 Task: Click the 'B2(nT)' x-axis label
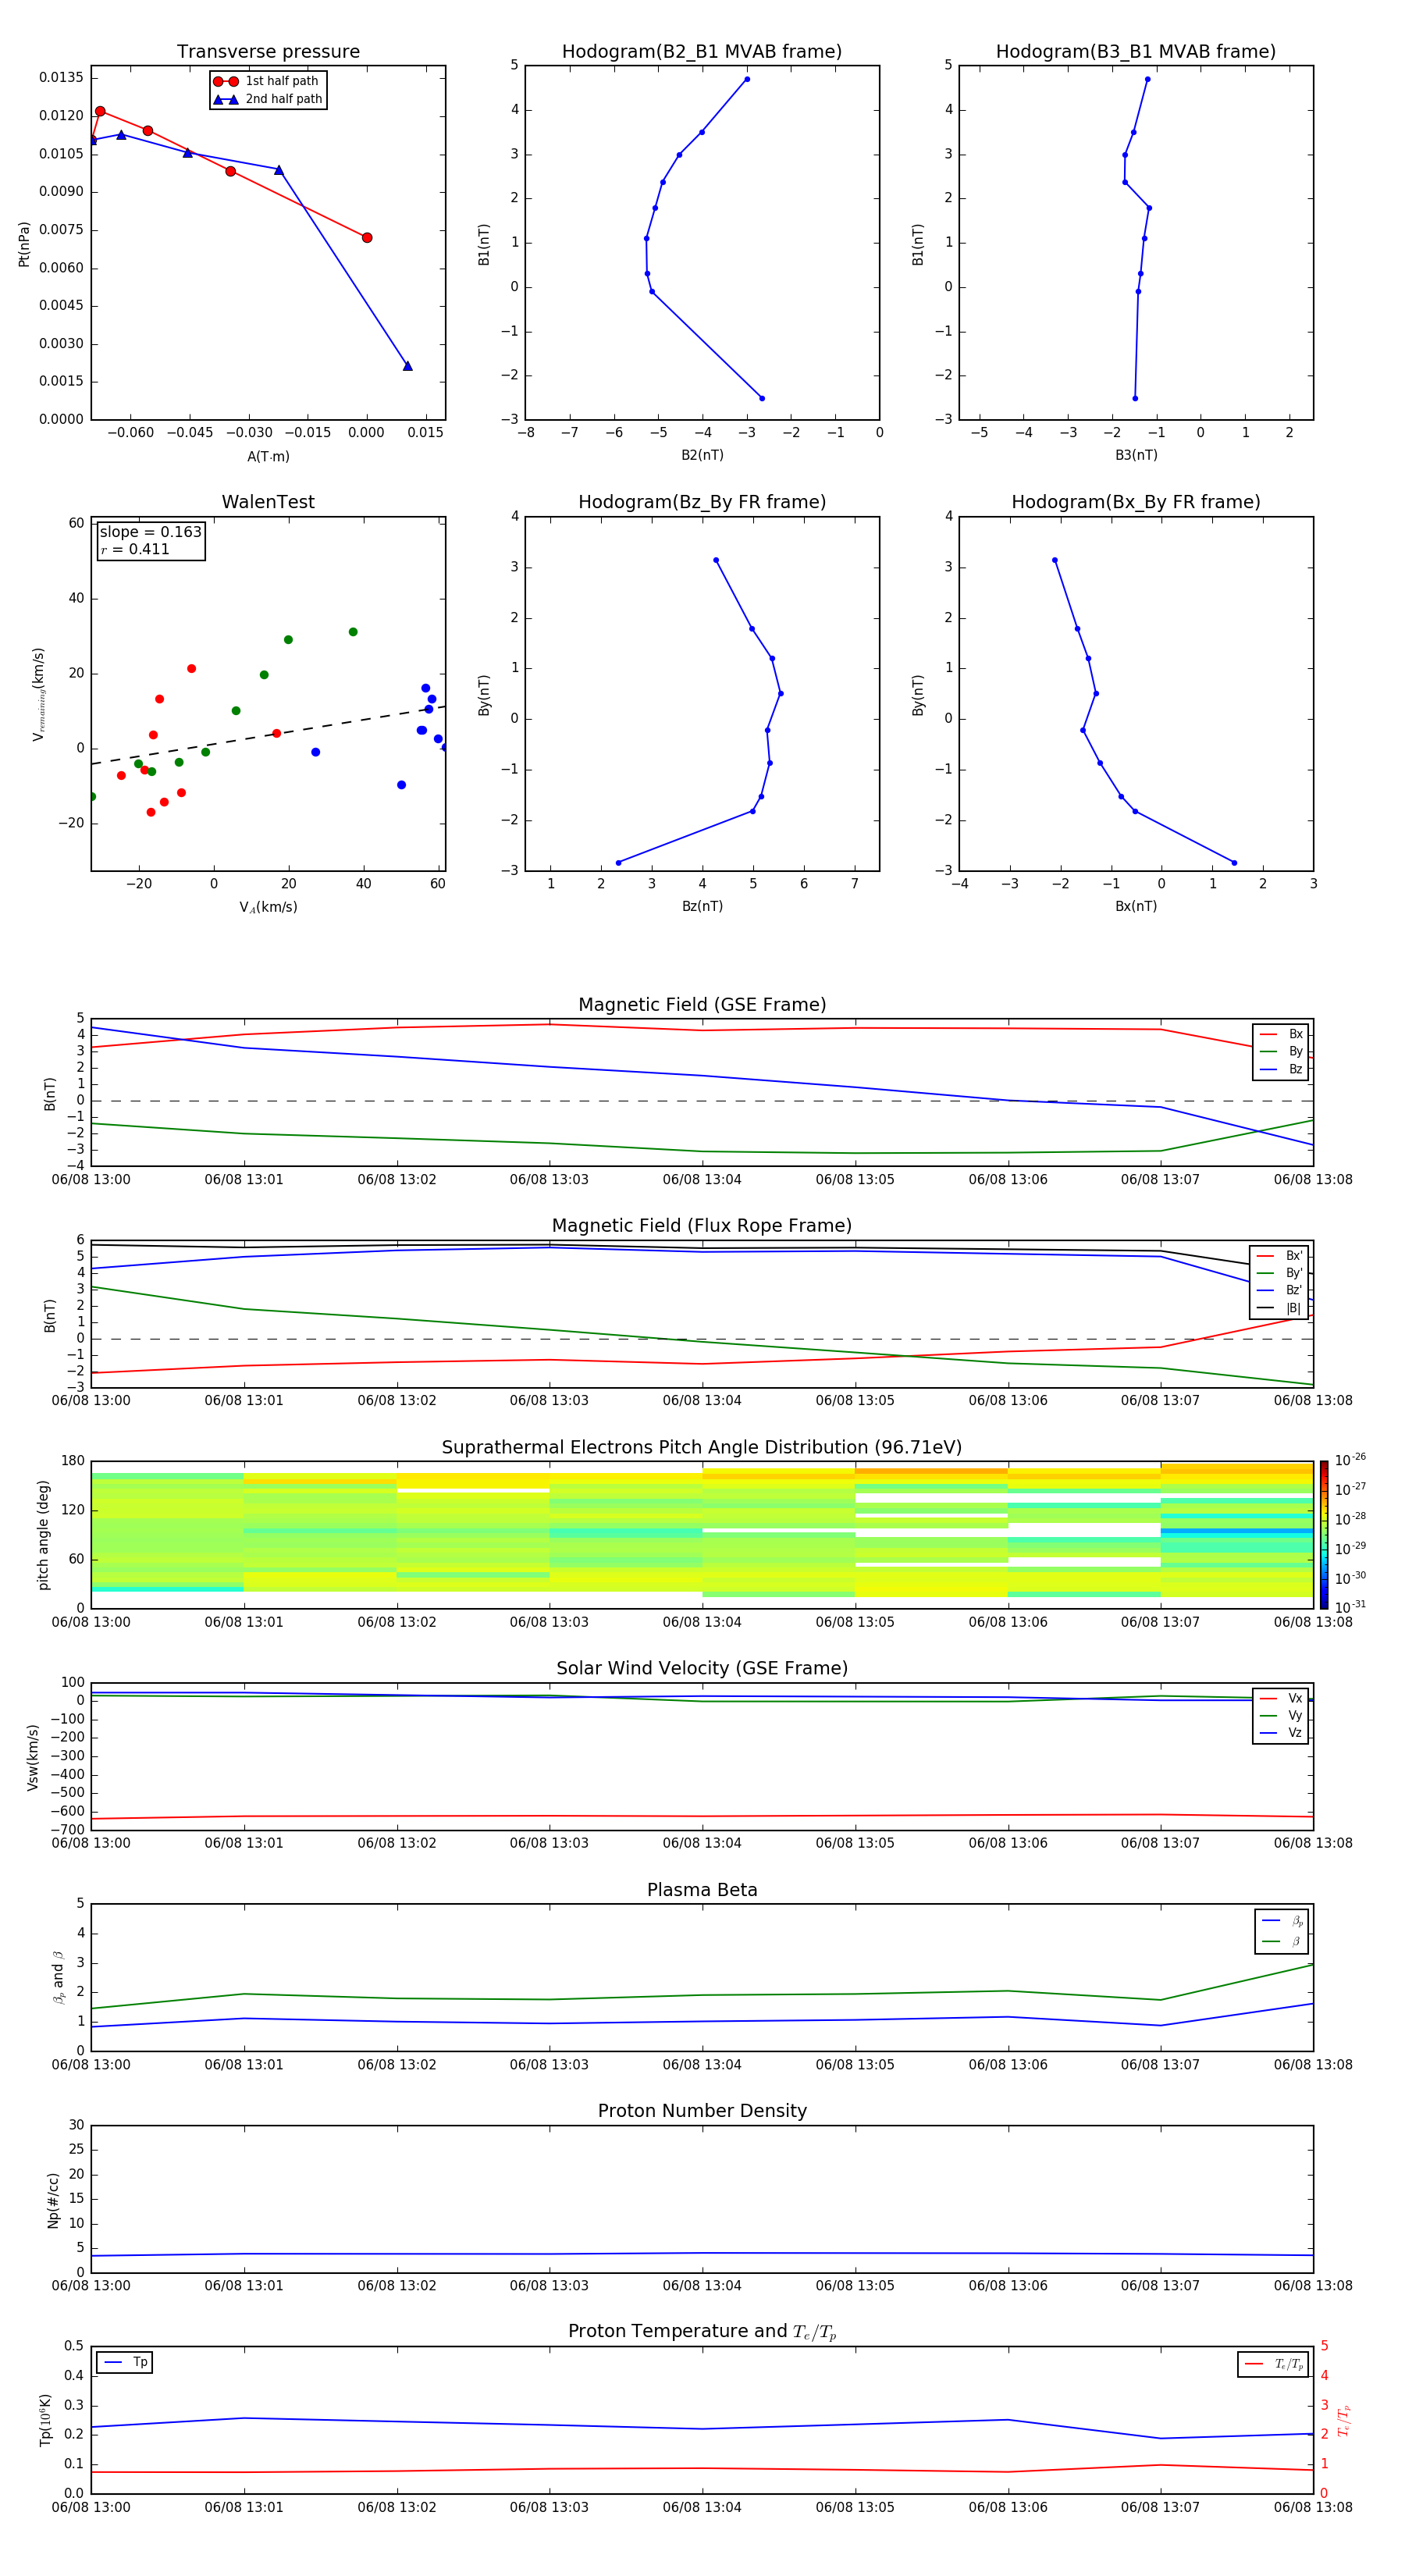(702, 455)
